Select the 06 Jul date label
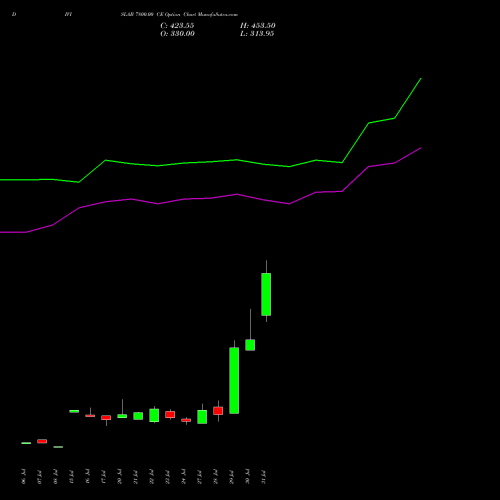The height and width of the screenshot is (500, 500). click(23, 477)
